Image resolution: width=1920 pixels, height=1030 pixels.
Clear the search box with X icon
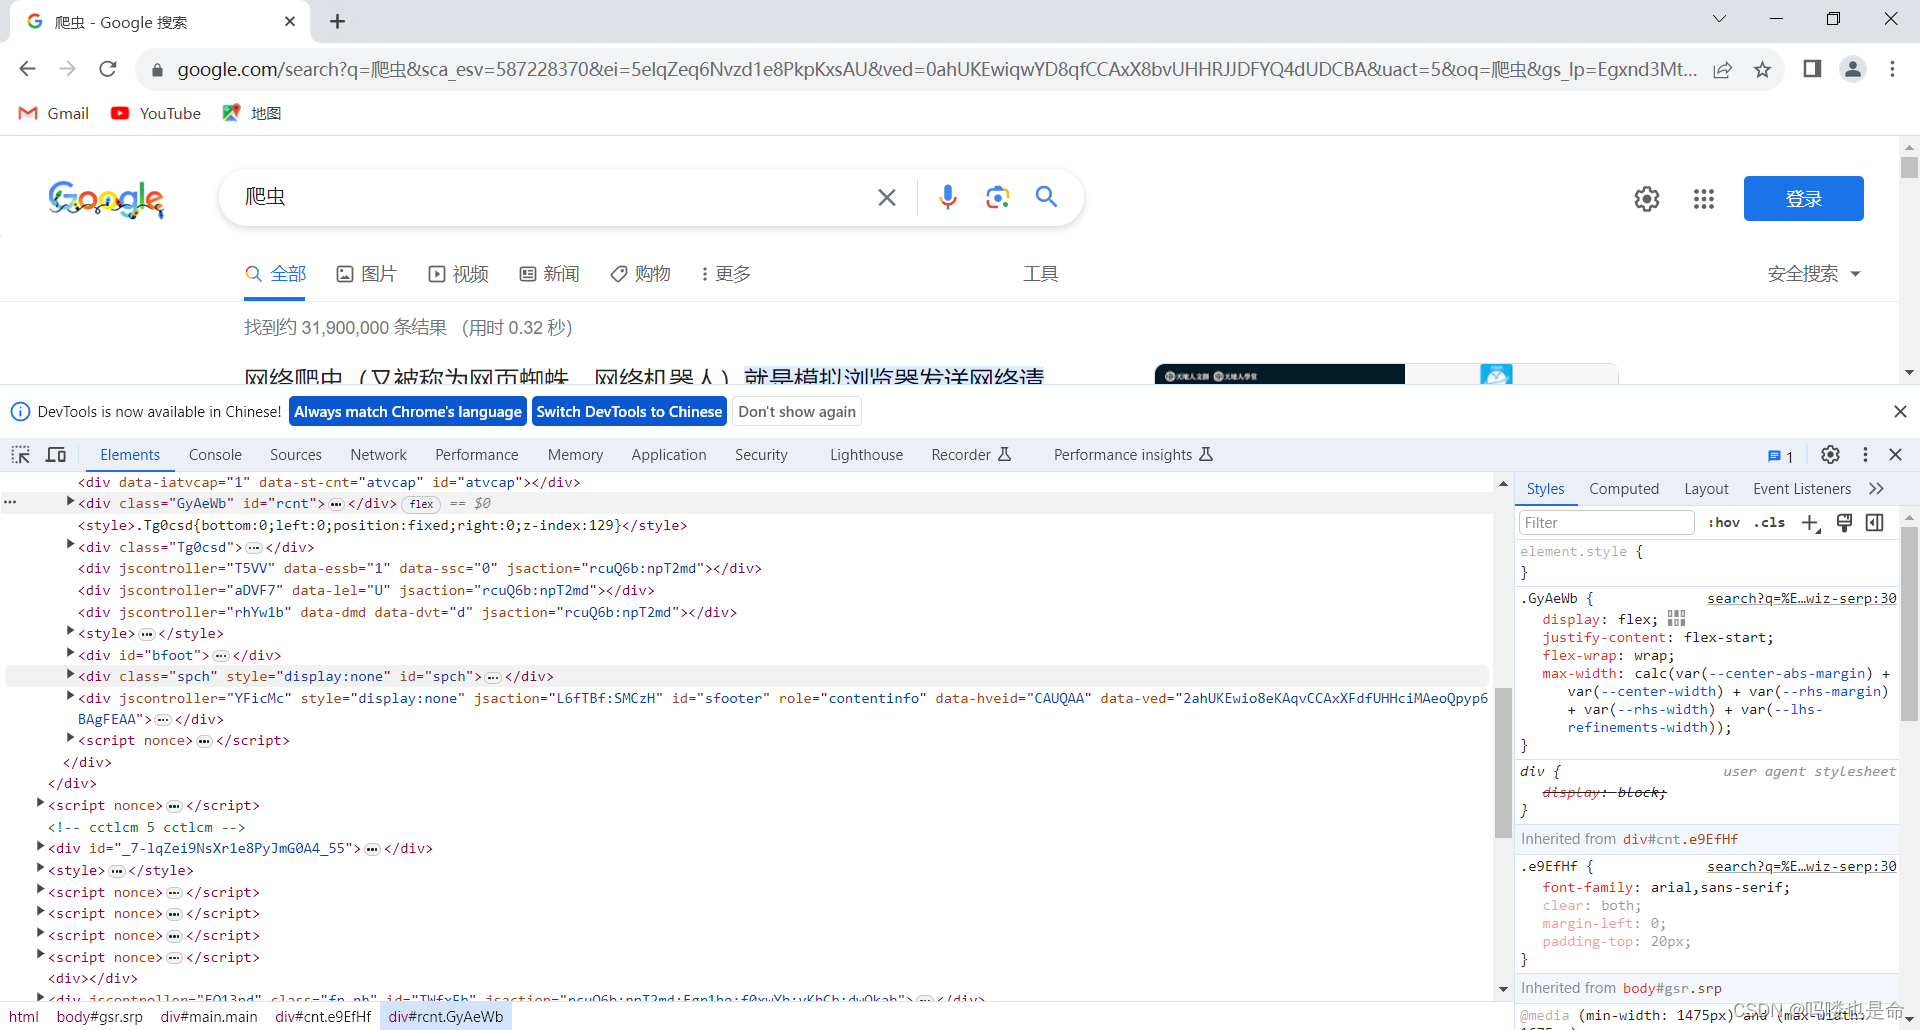point(887,197)
